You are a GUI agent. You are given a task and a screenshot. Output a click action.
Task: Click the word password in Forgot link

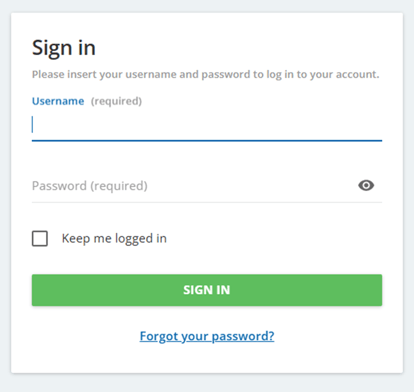(243, 336)
